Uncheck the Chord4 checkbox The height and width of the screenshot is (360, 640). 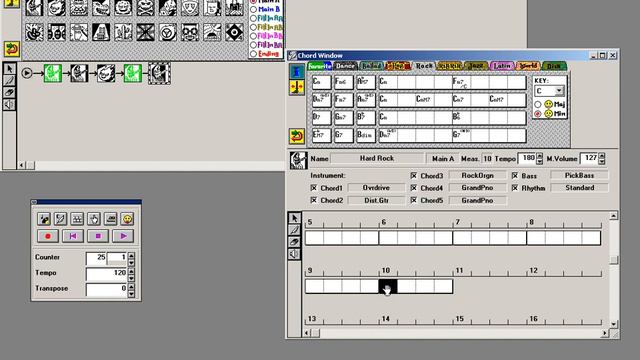pos(413,188)
